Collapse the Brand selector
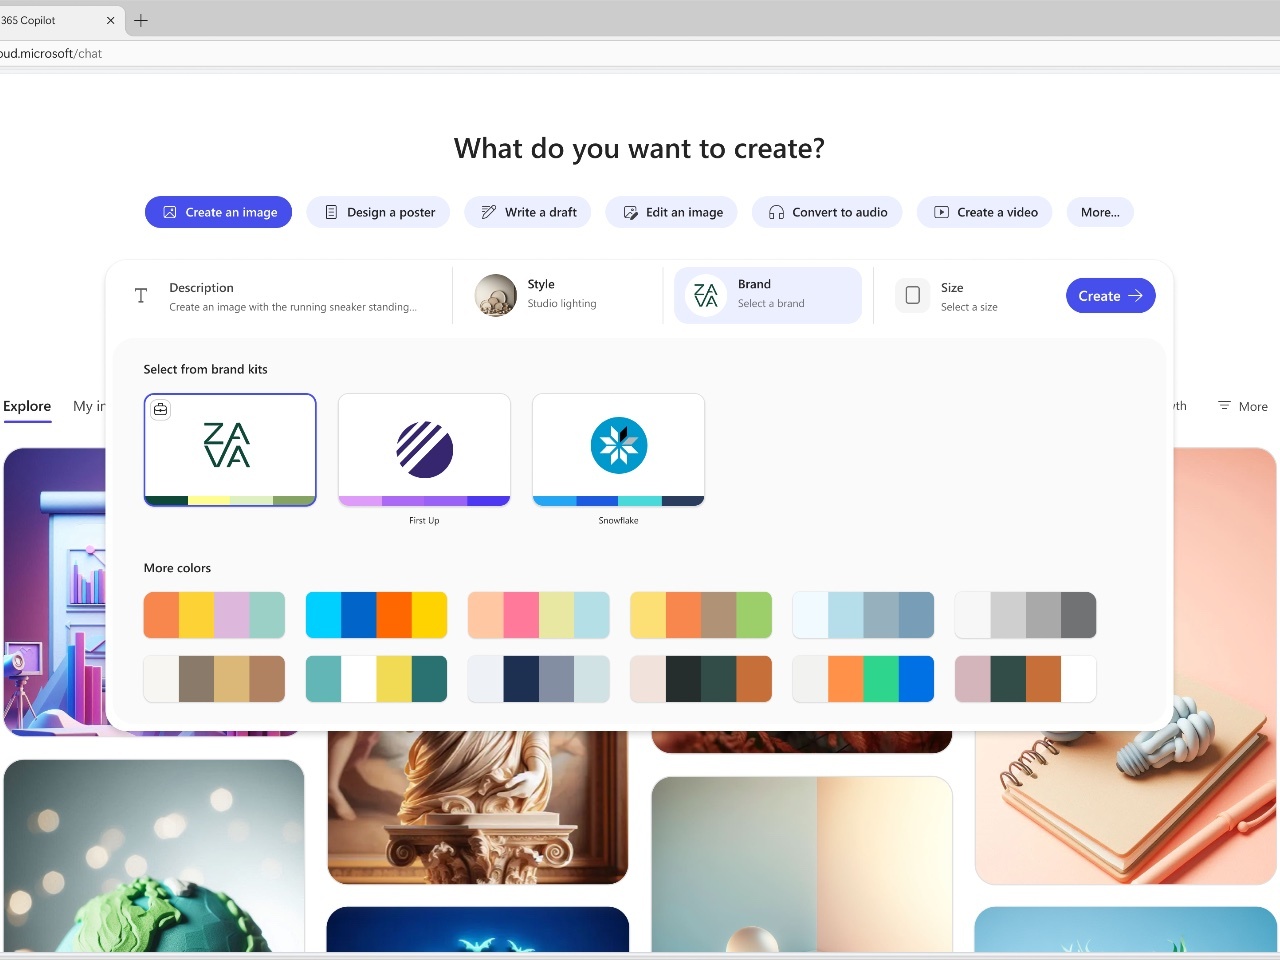This screenshot has width=1280, height=960. [x=768, y=295]
